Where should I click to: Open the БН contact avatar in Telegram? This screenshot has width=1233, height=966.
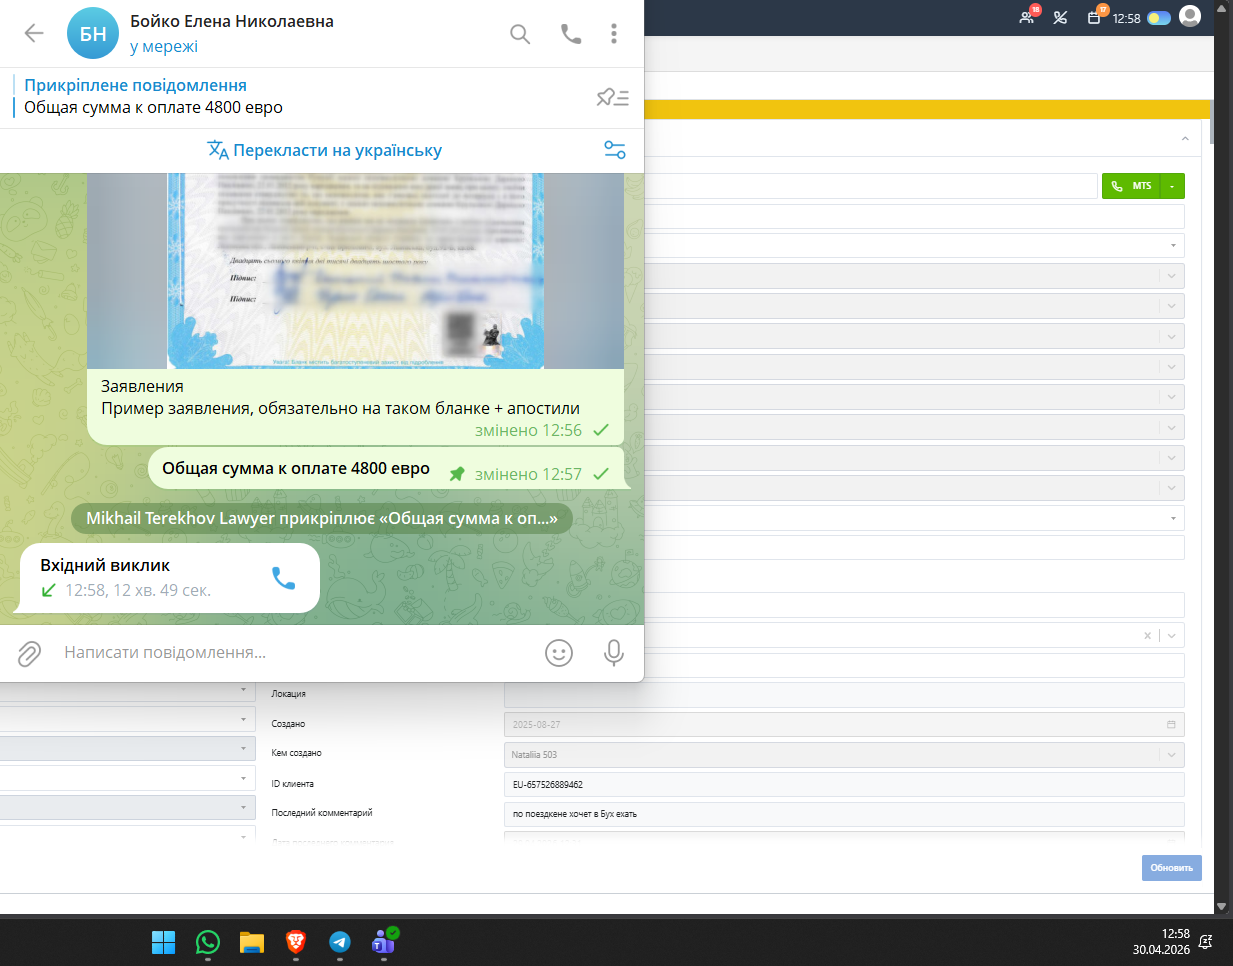(93, 34)
